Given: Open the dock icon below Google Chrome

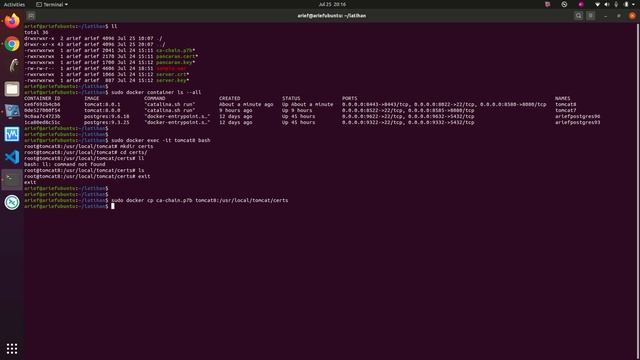Looking at the screenshot, I should pos(12,66).
